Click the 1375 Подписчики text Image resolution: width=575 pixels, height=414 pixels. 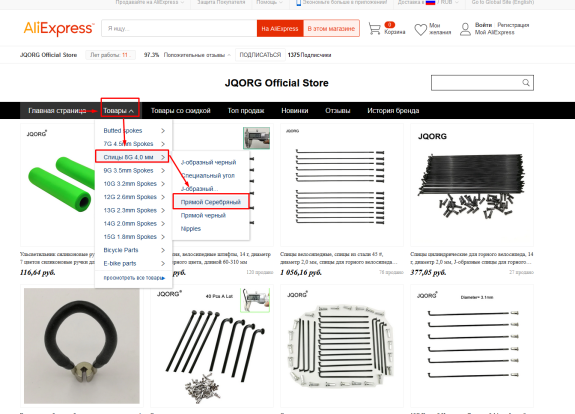point(310,55)
